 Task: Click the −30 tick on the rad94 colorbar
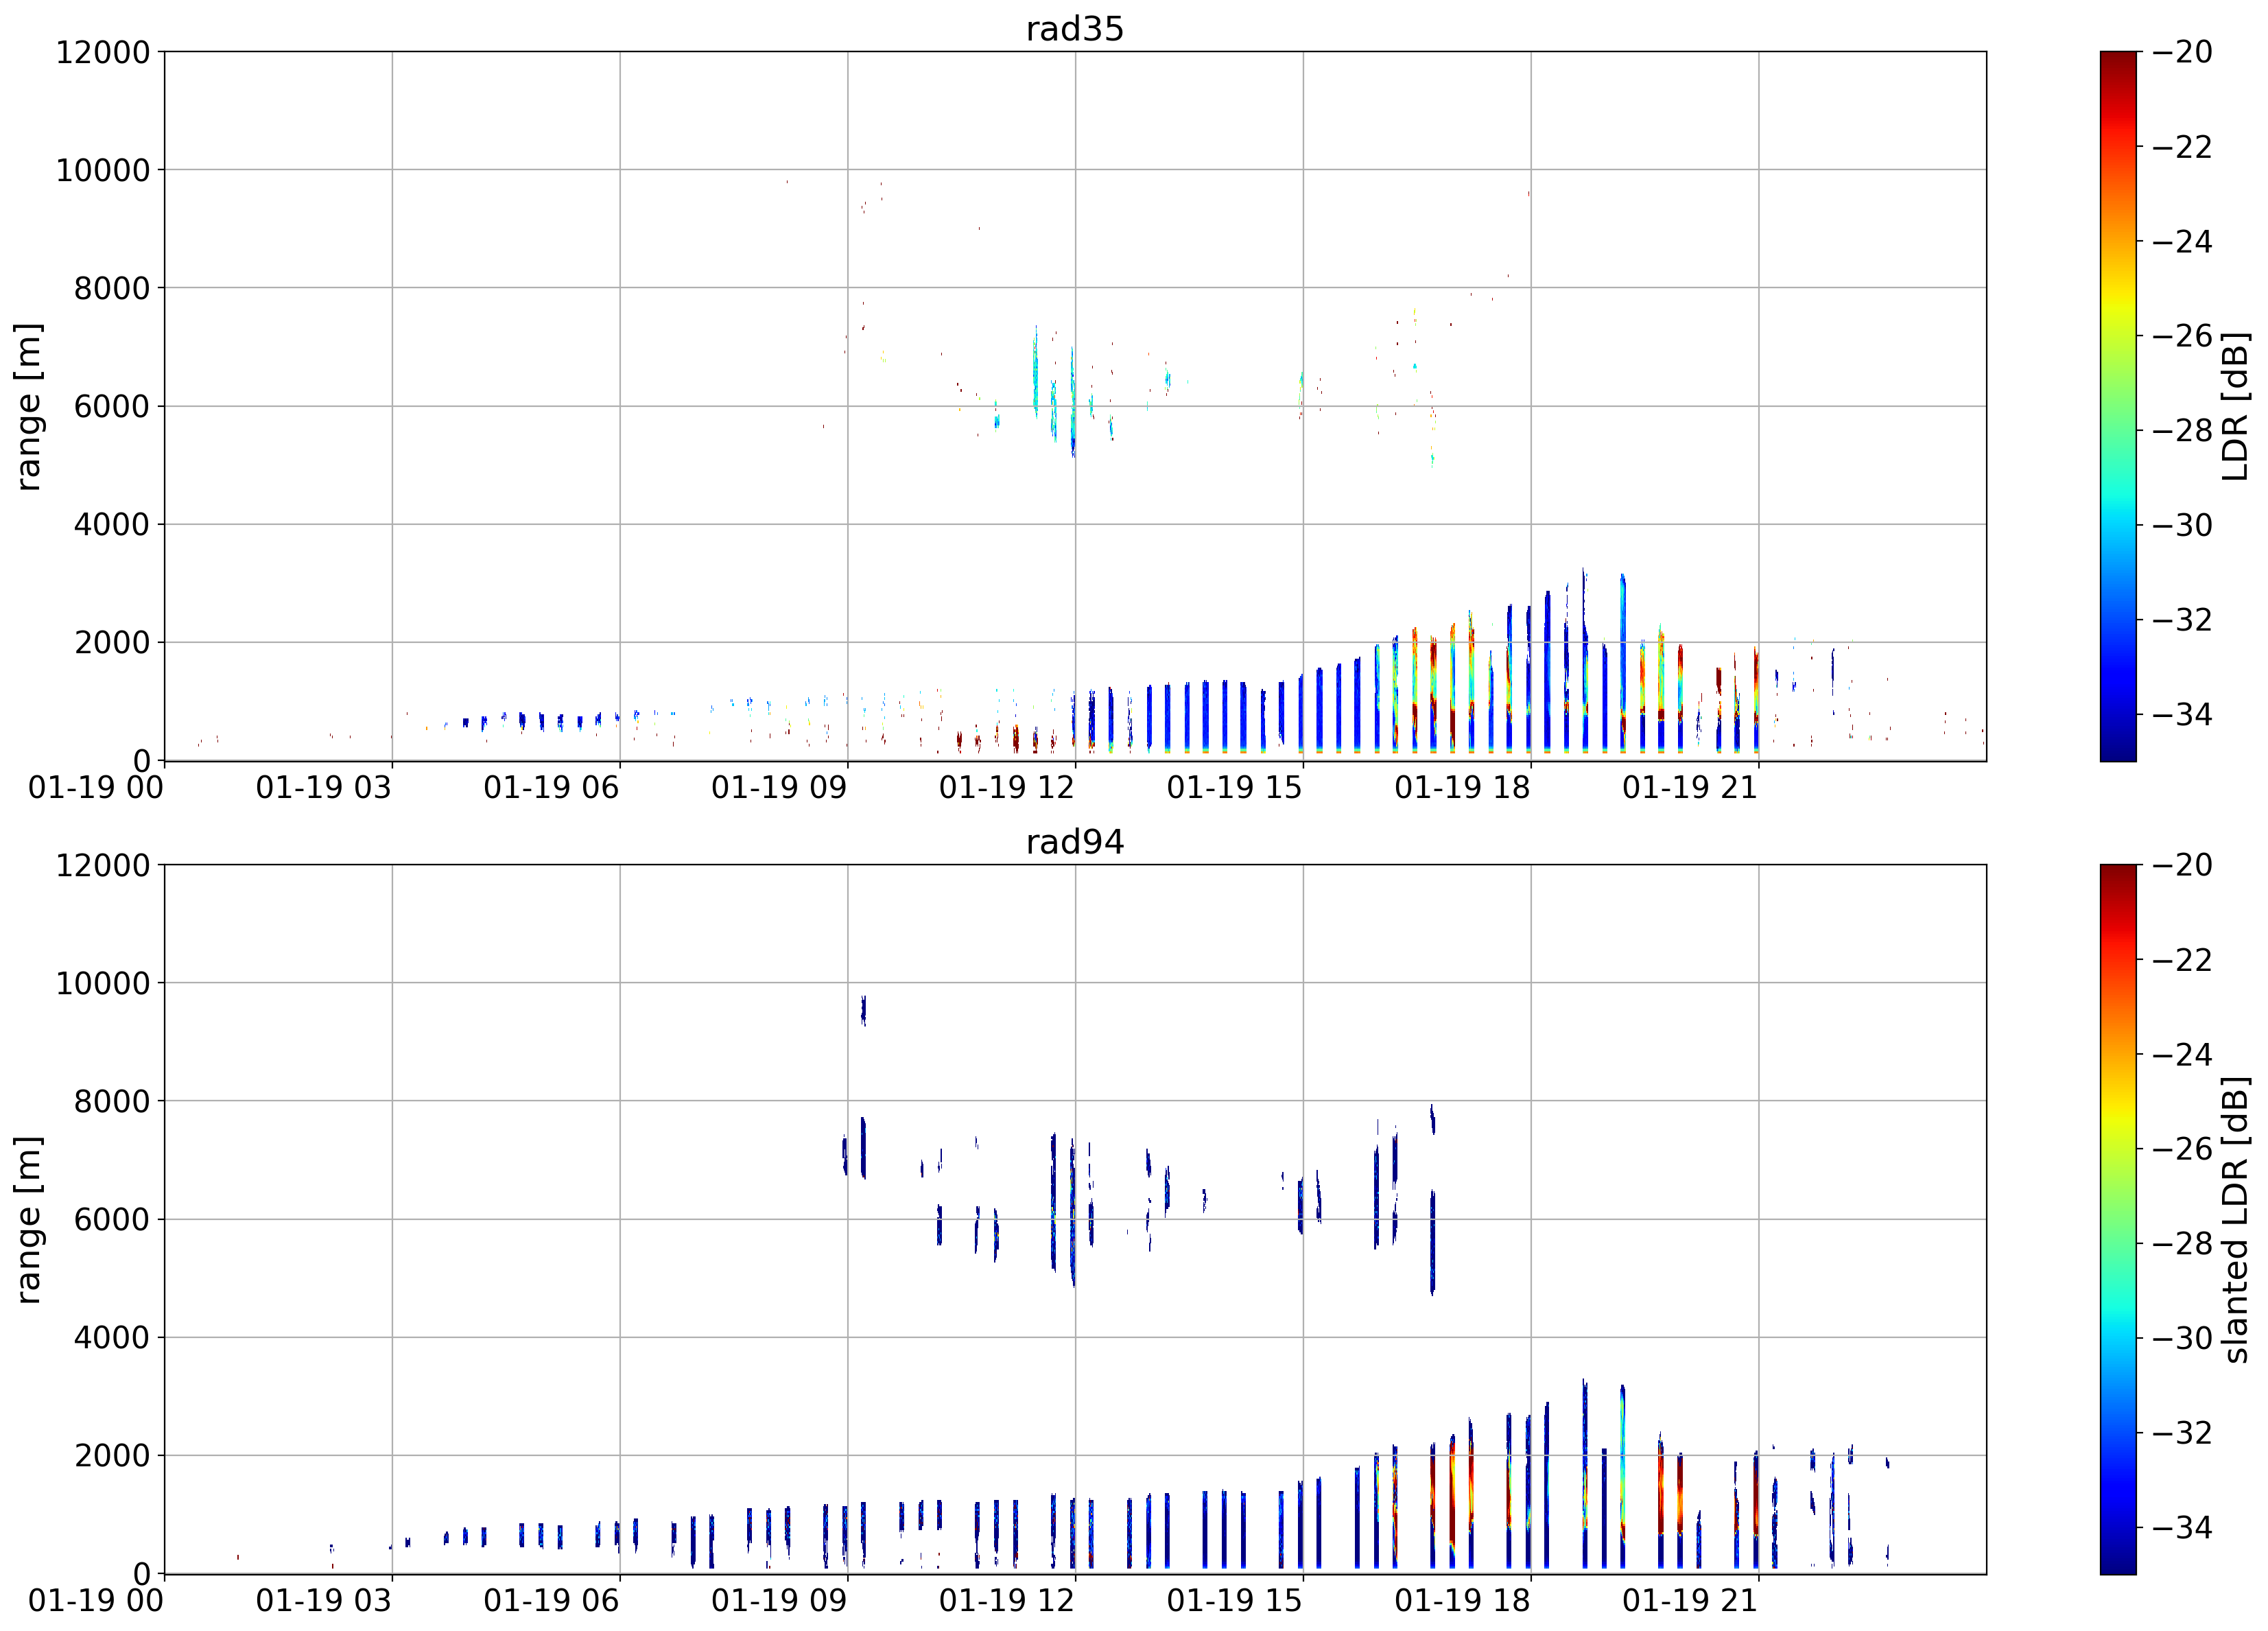2182,1338
